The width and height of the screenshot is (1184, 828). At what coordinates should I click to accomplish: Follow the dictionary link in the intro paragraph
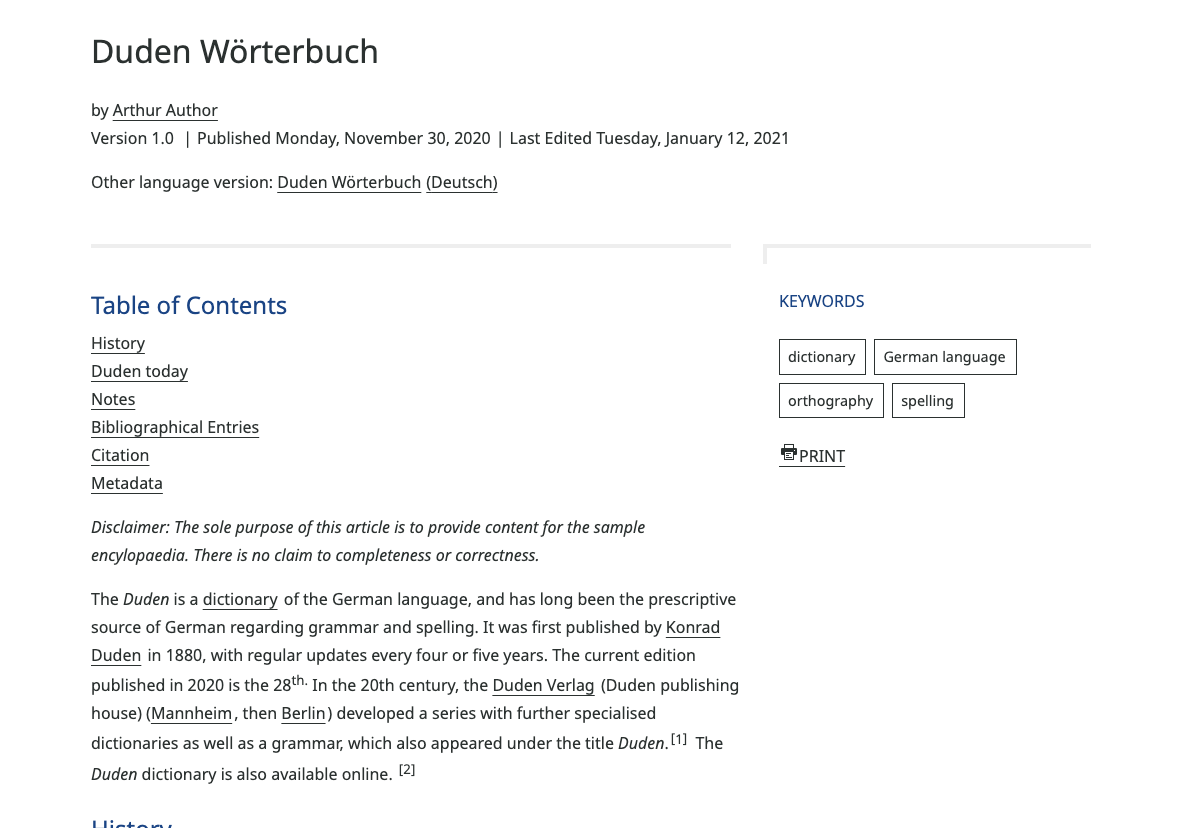[x=240, y=599]
